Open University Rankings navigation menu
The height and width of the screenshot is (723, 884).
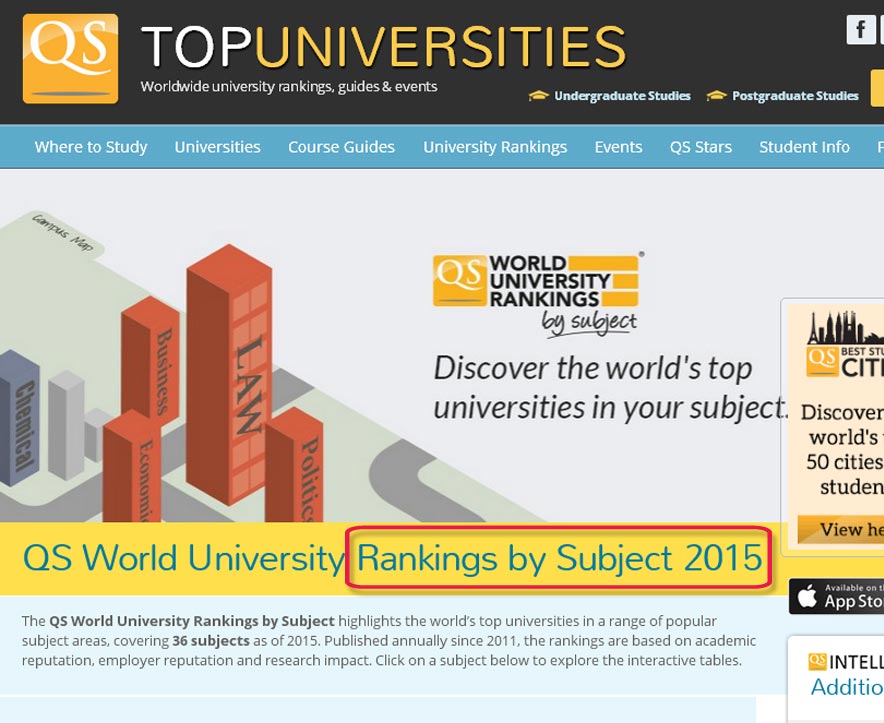pos(495,147)
